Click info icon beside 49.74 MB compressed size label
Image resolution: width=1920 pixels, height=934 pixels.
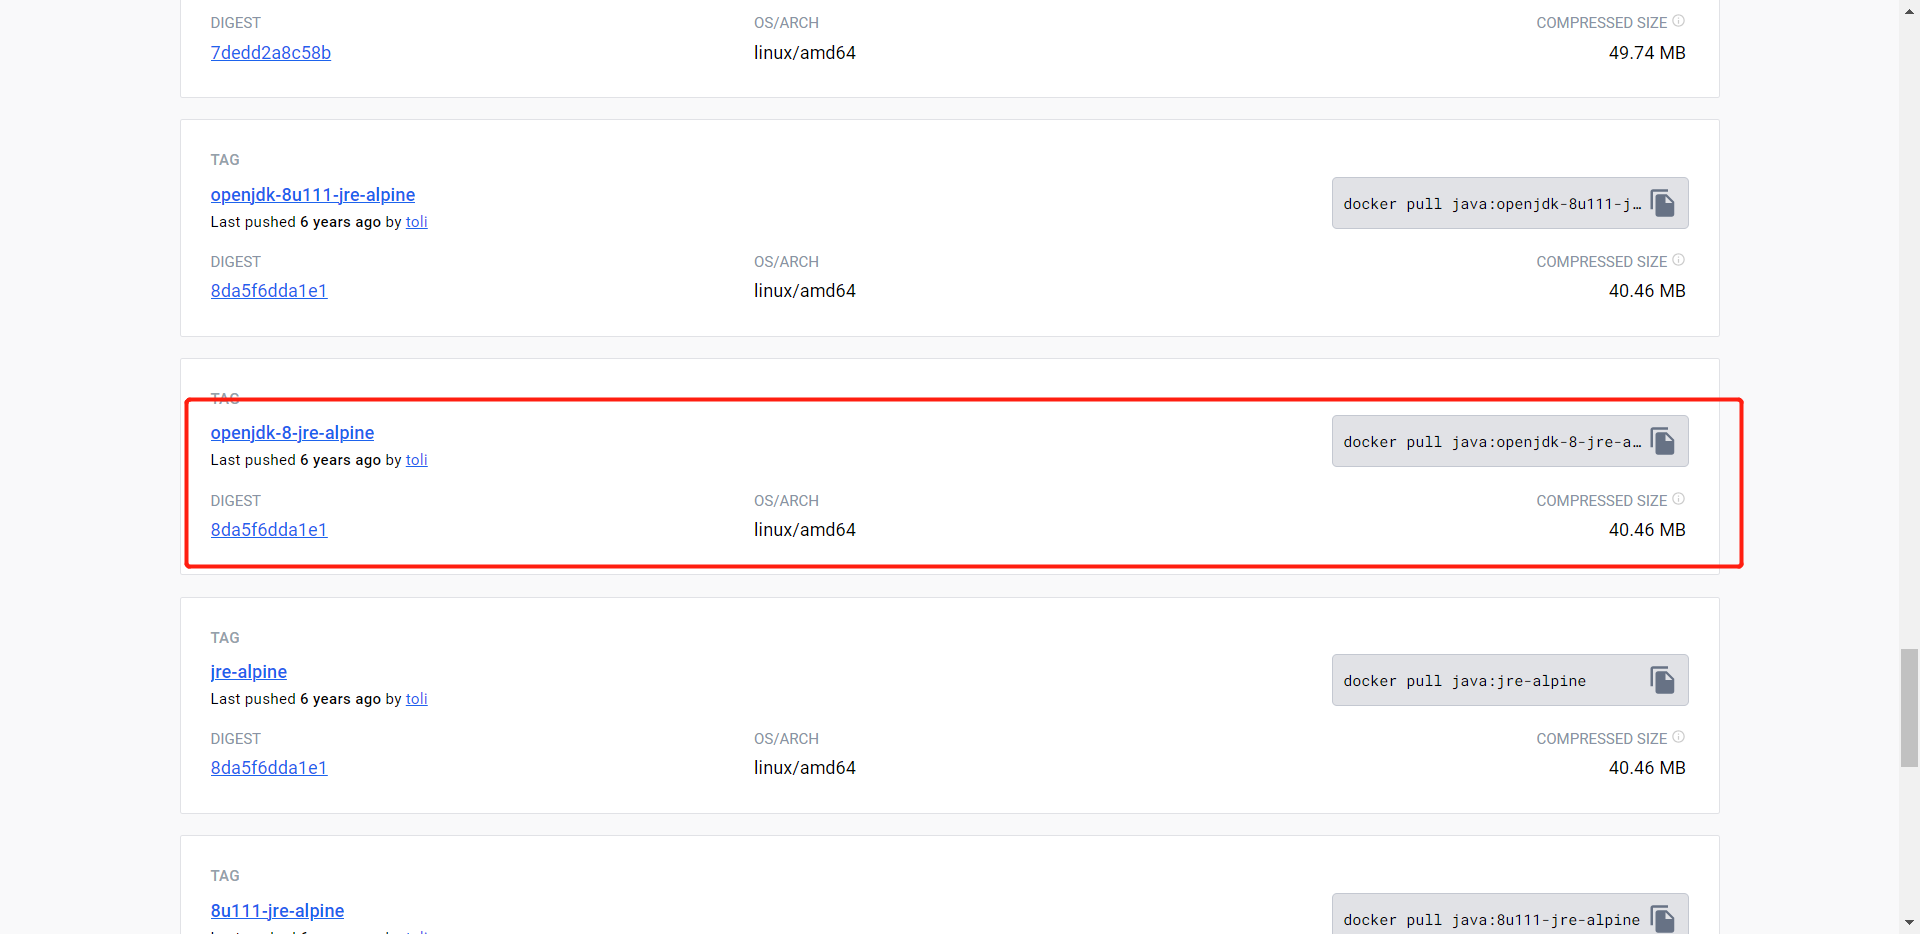[1678, 21]
